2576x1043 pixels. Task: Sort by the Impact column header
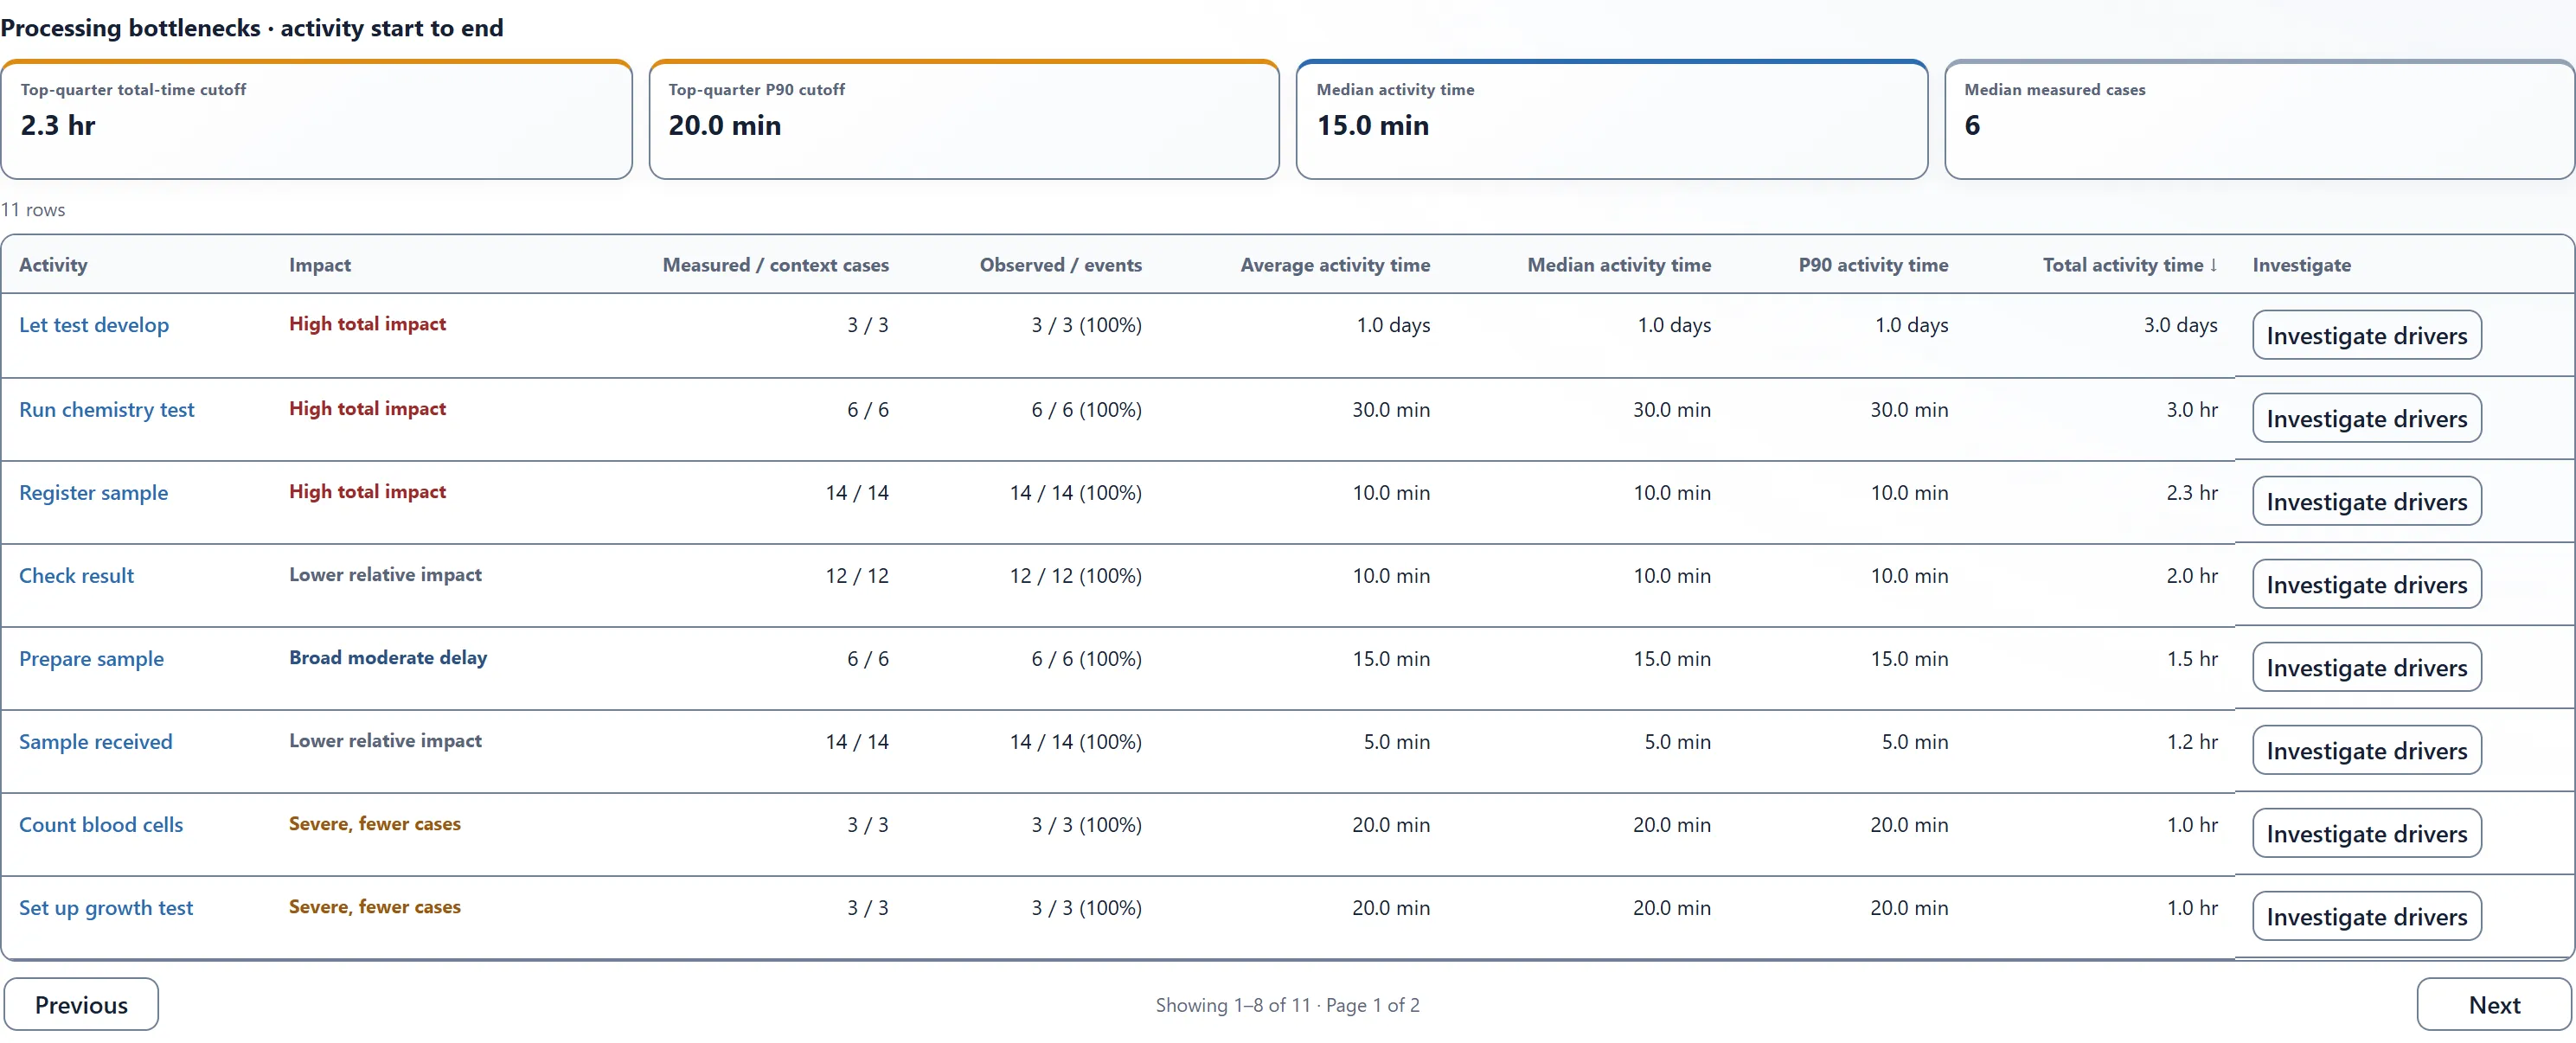point(320,265)
